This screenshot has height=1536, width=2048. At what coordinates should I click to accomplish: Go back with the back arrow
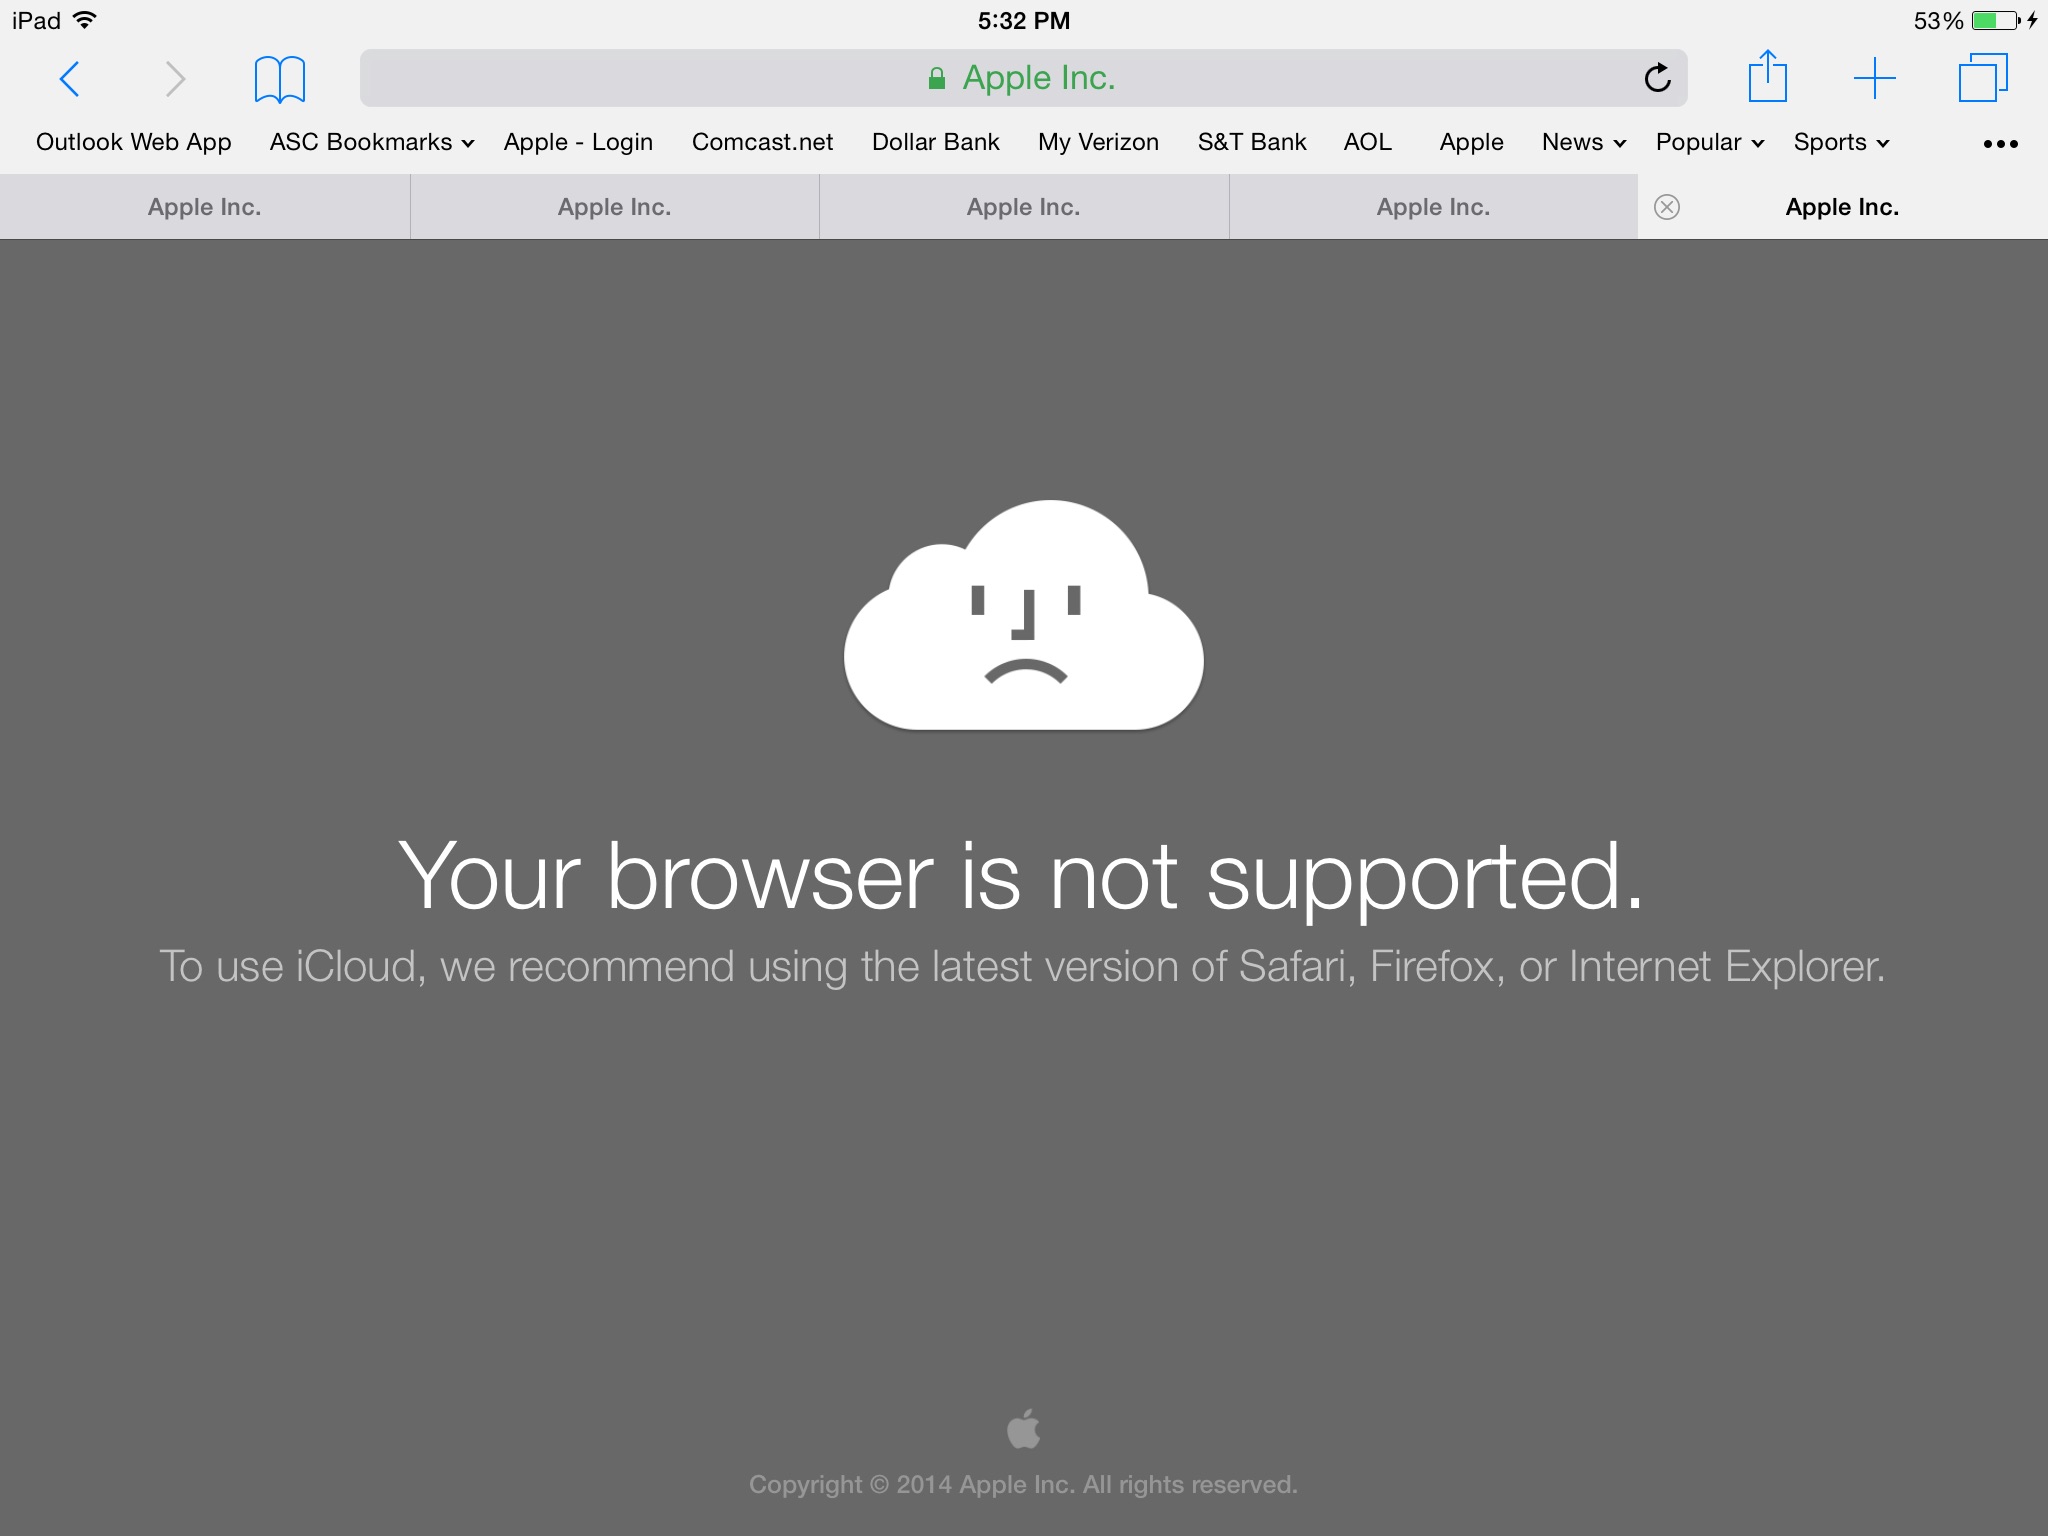click(x=69, y=78)
